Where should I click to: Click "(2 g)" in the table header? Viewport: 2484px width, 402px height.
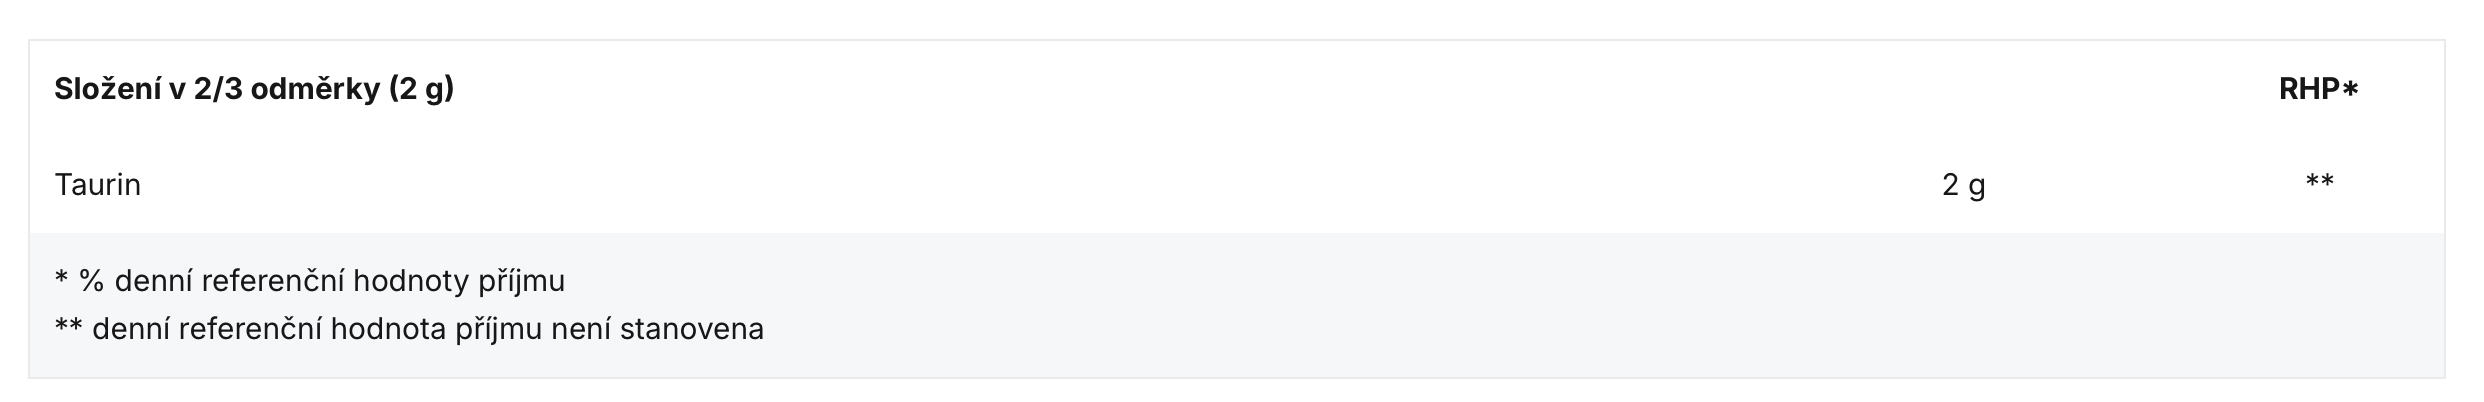click(421, 90)
